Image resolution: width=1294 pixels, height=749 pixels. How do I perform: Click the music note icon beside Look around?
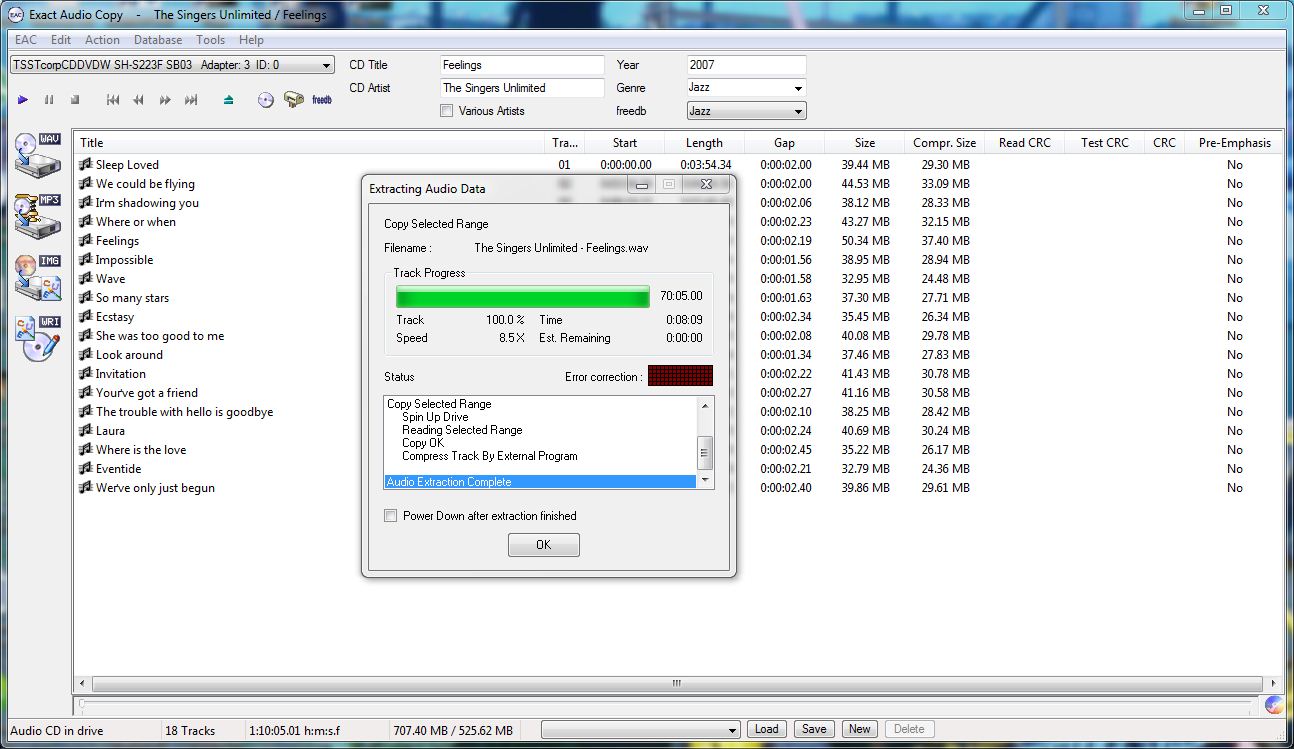[x=86, y=355]
